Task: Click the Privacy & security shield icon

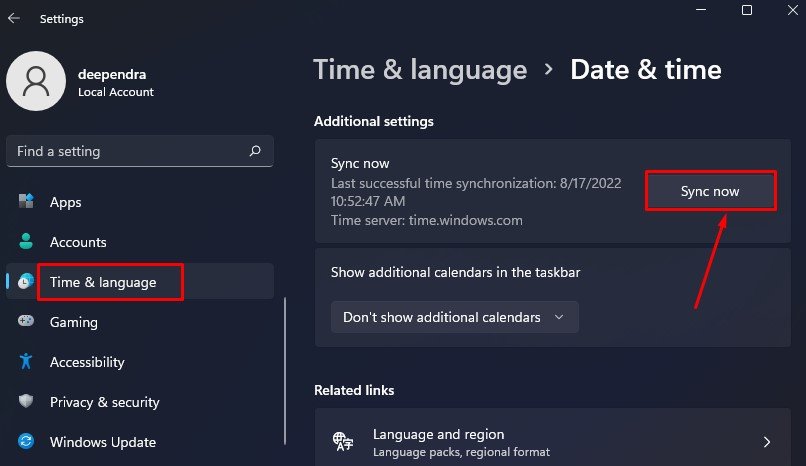Action: click(x=26, y=401)
